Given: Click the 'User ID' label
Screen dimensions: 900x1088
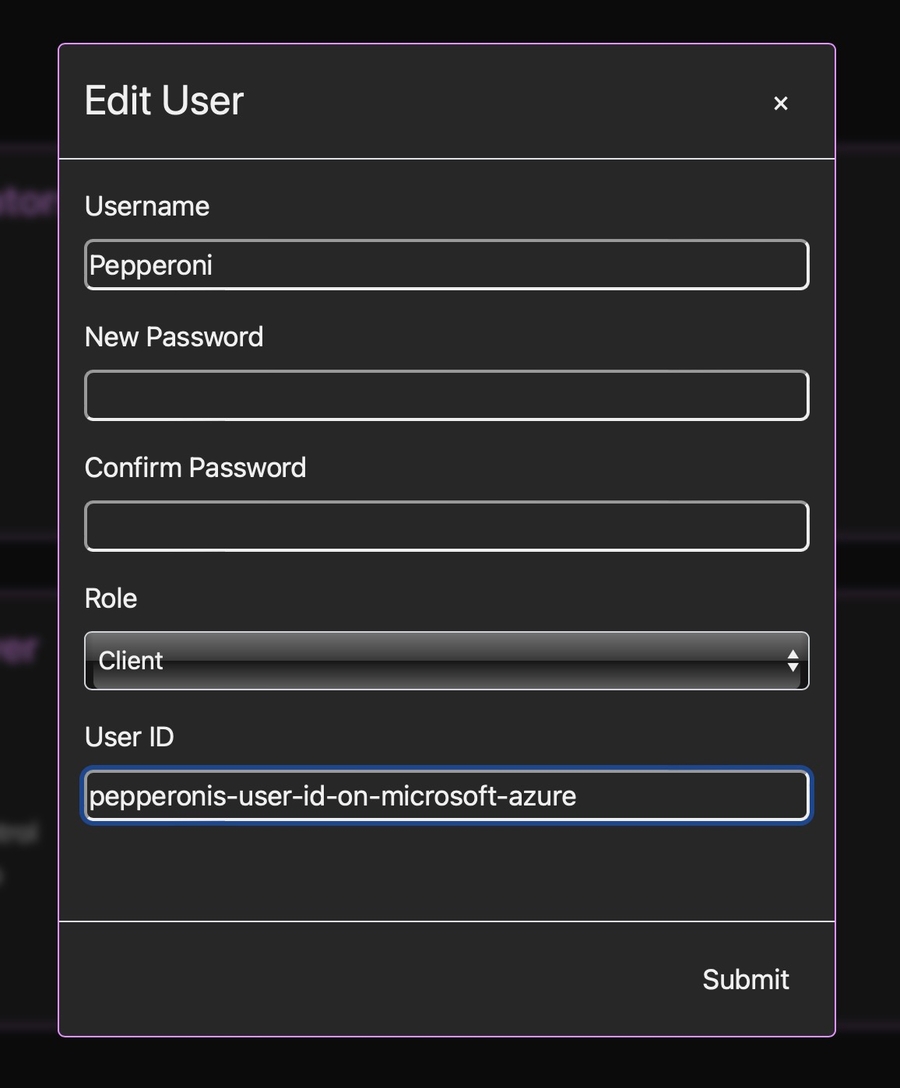Looking at the screenshot, I should [129, 737].
